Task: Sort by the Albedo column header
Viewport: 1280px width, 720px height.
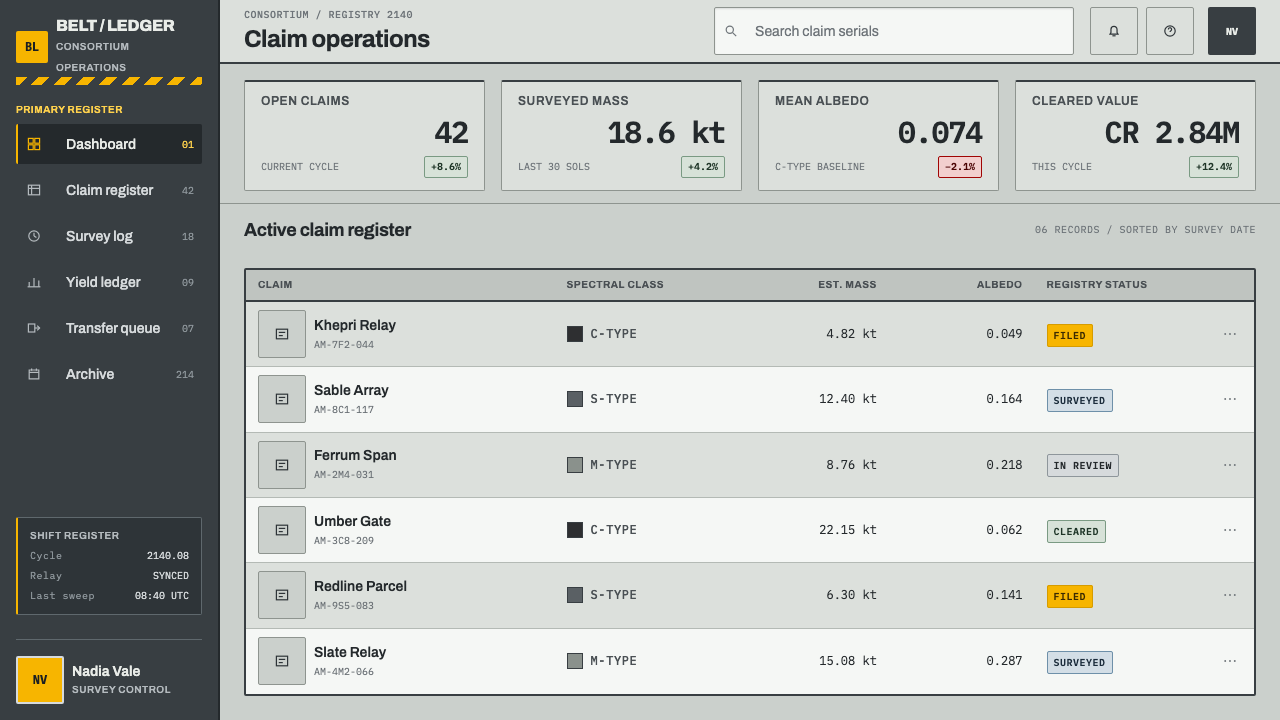Action: (x=999, y=285)
